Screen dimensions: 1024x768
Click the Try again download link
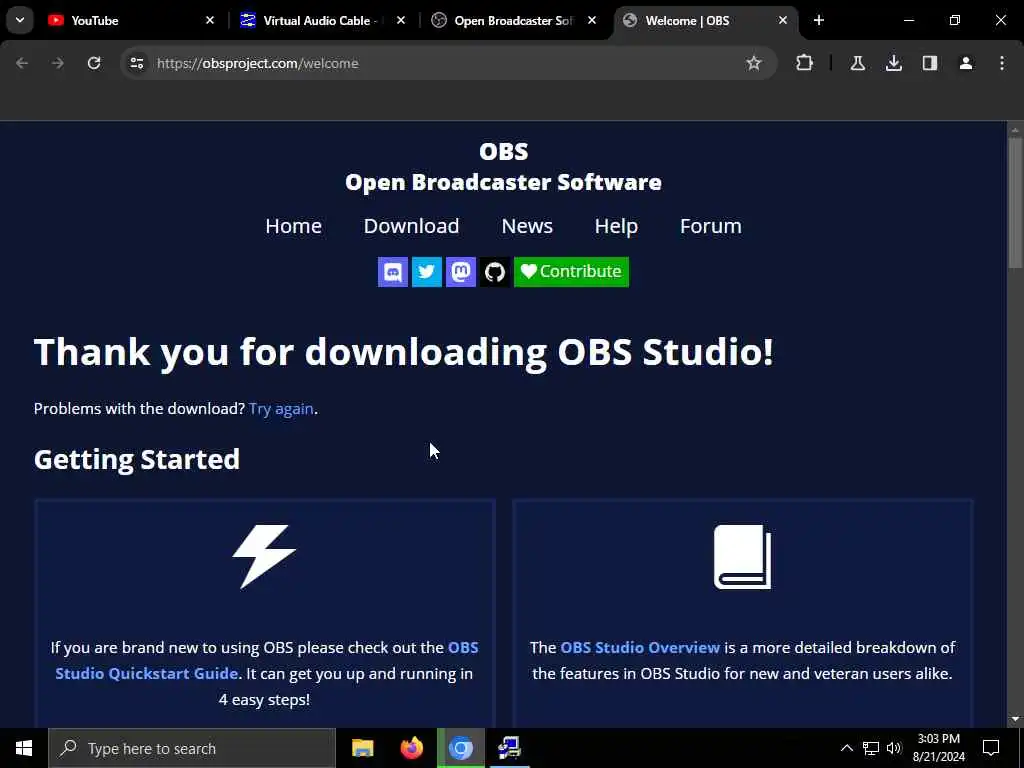(x=281, y=409)
